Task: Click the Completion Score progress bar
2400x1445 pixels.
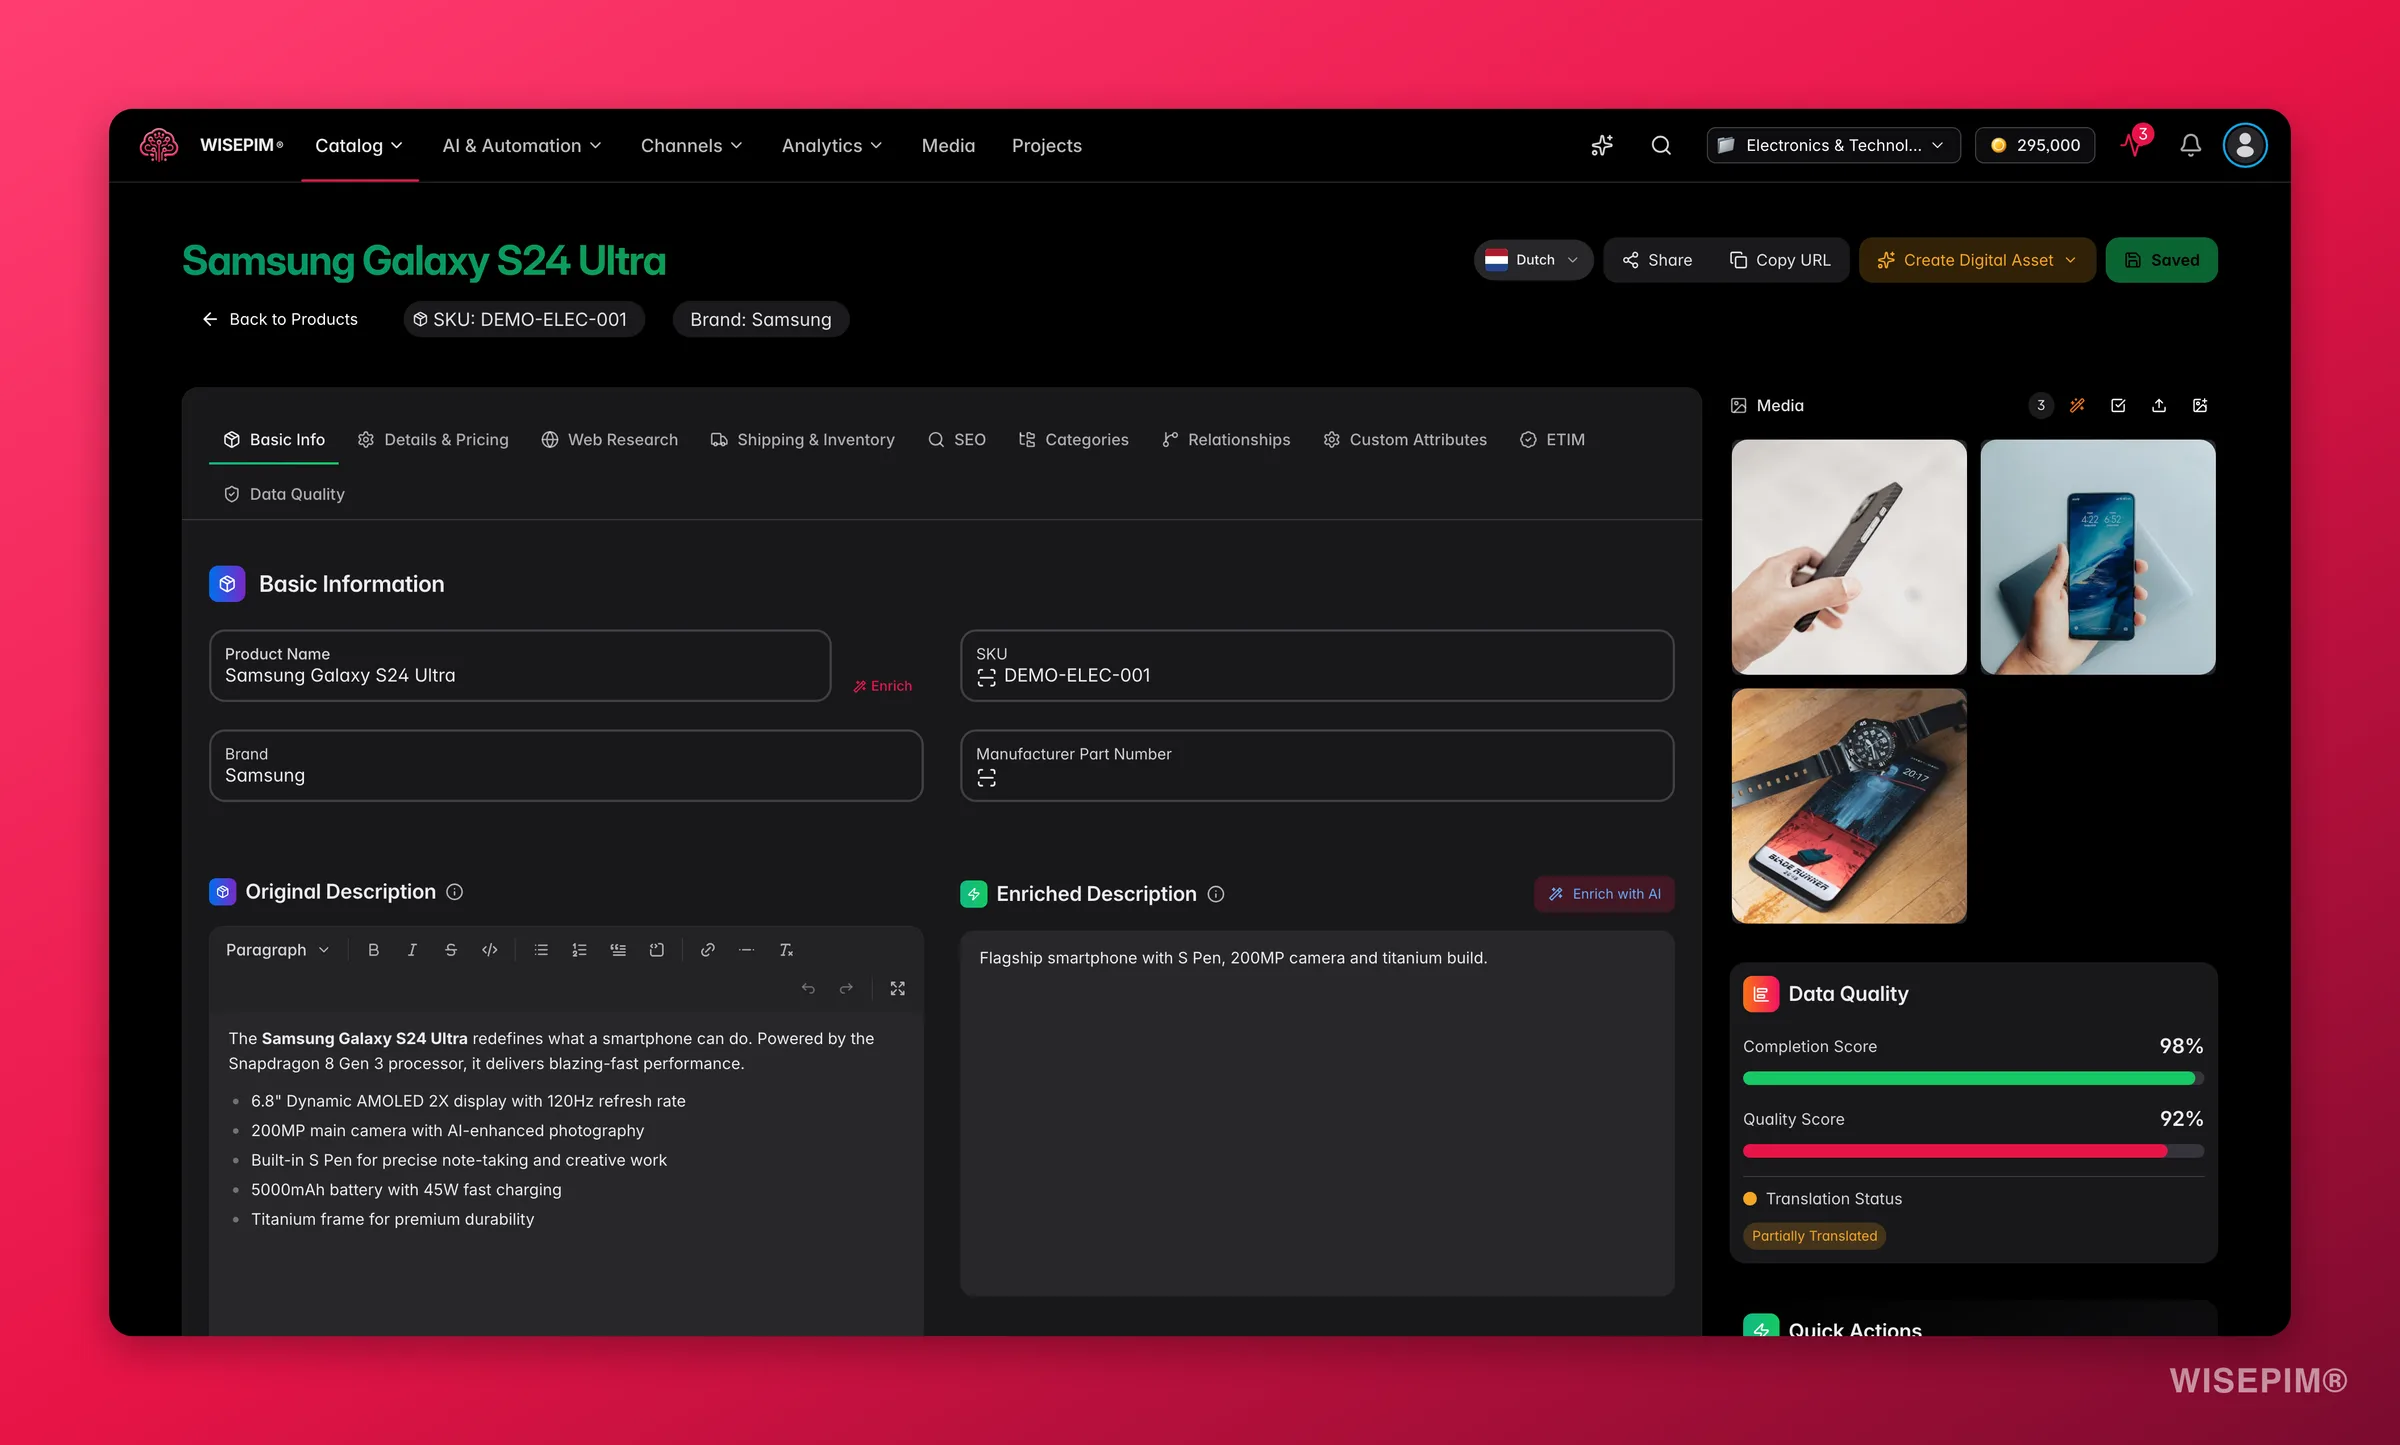Action: pyautogui.click(x=1973, y=1078)
